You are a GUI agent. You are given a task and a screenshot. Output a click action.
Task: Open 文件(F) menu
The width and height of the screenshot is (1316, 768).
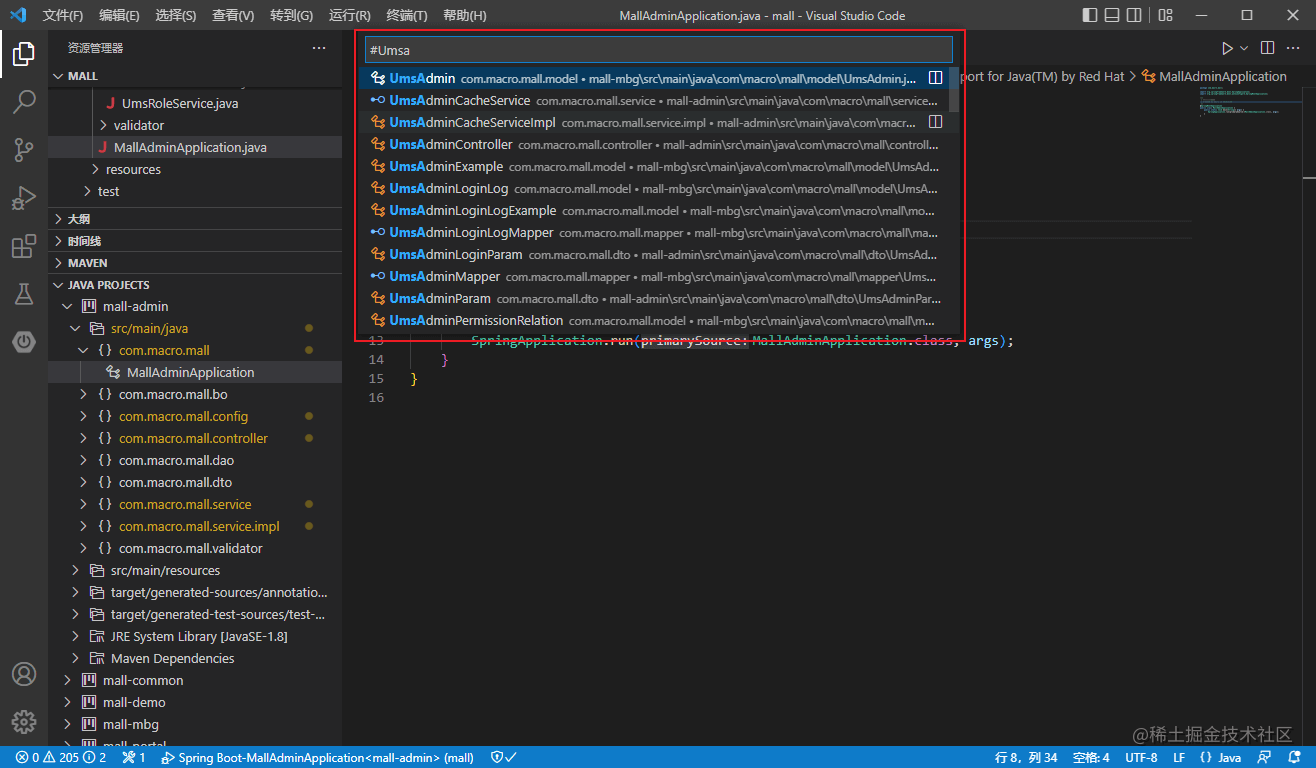tap(63, 15)
